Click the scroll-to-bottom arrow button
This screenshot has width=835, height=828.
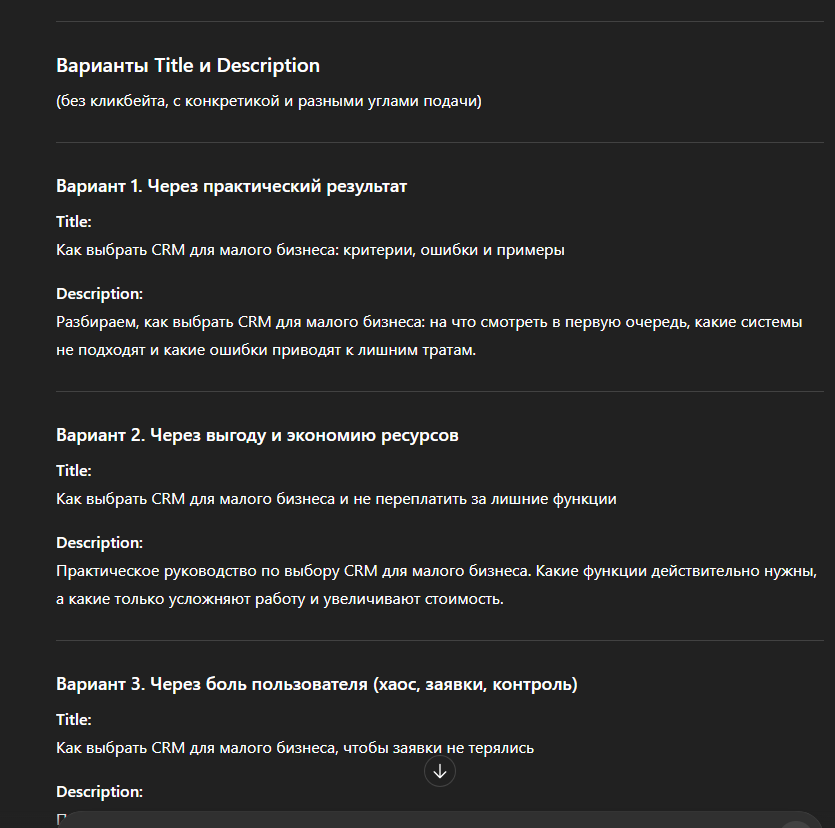click(439, 771)
